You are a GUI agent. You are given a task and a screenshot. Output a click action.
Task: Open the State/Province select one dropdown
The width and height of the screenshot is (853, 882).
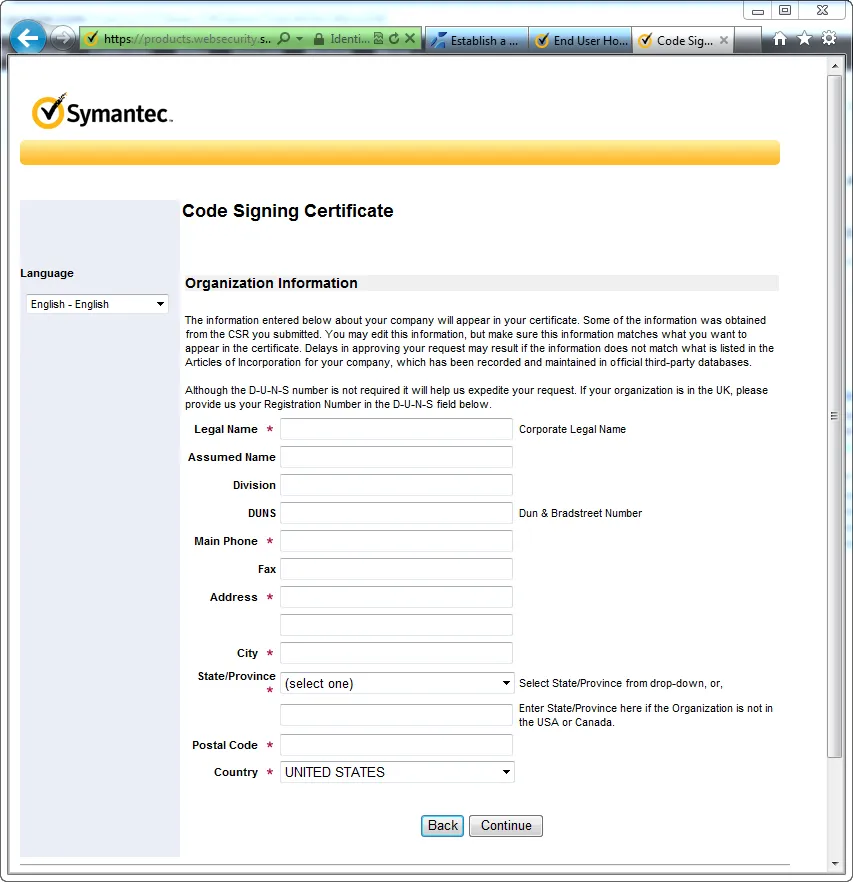click(x=397, y=683)
